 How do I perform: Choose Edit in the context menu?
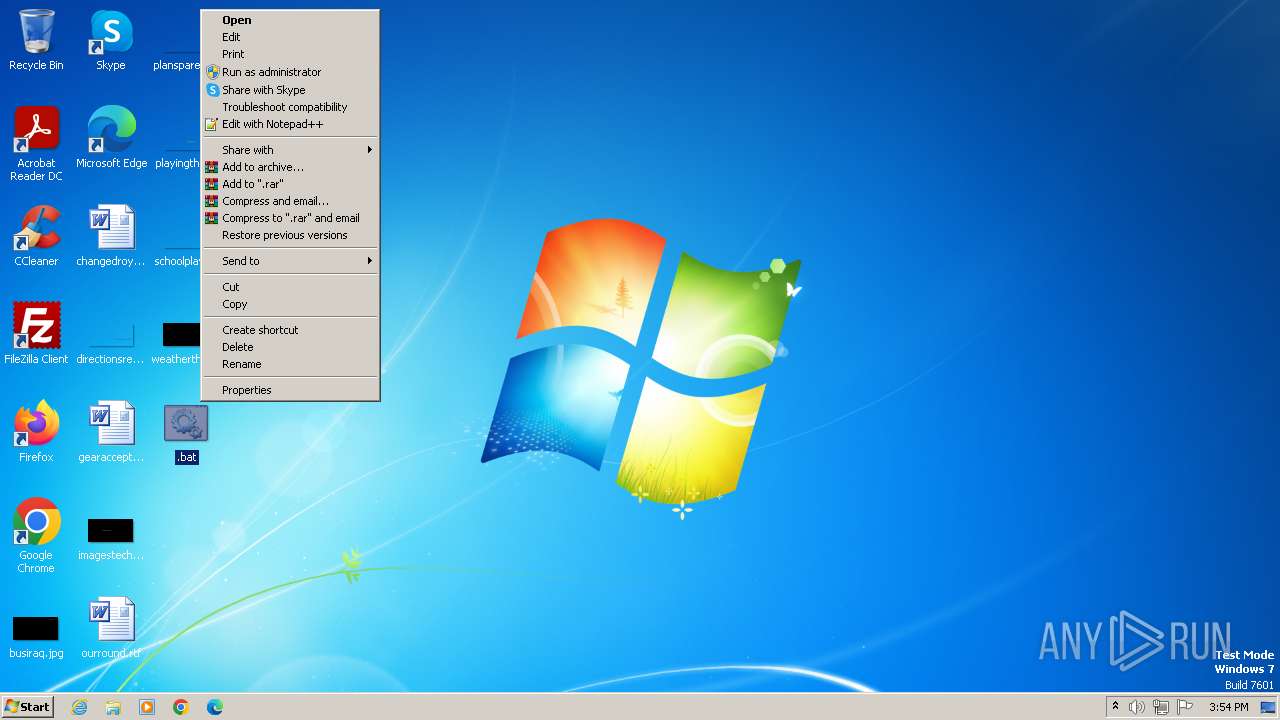click(x=290, y=37)
